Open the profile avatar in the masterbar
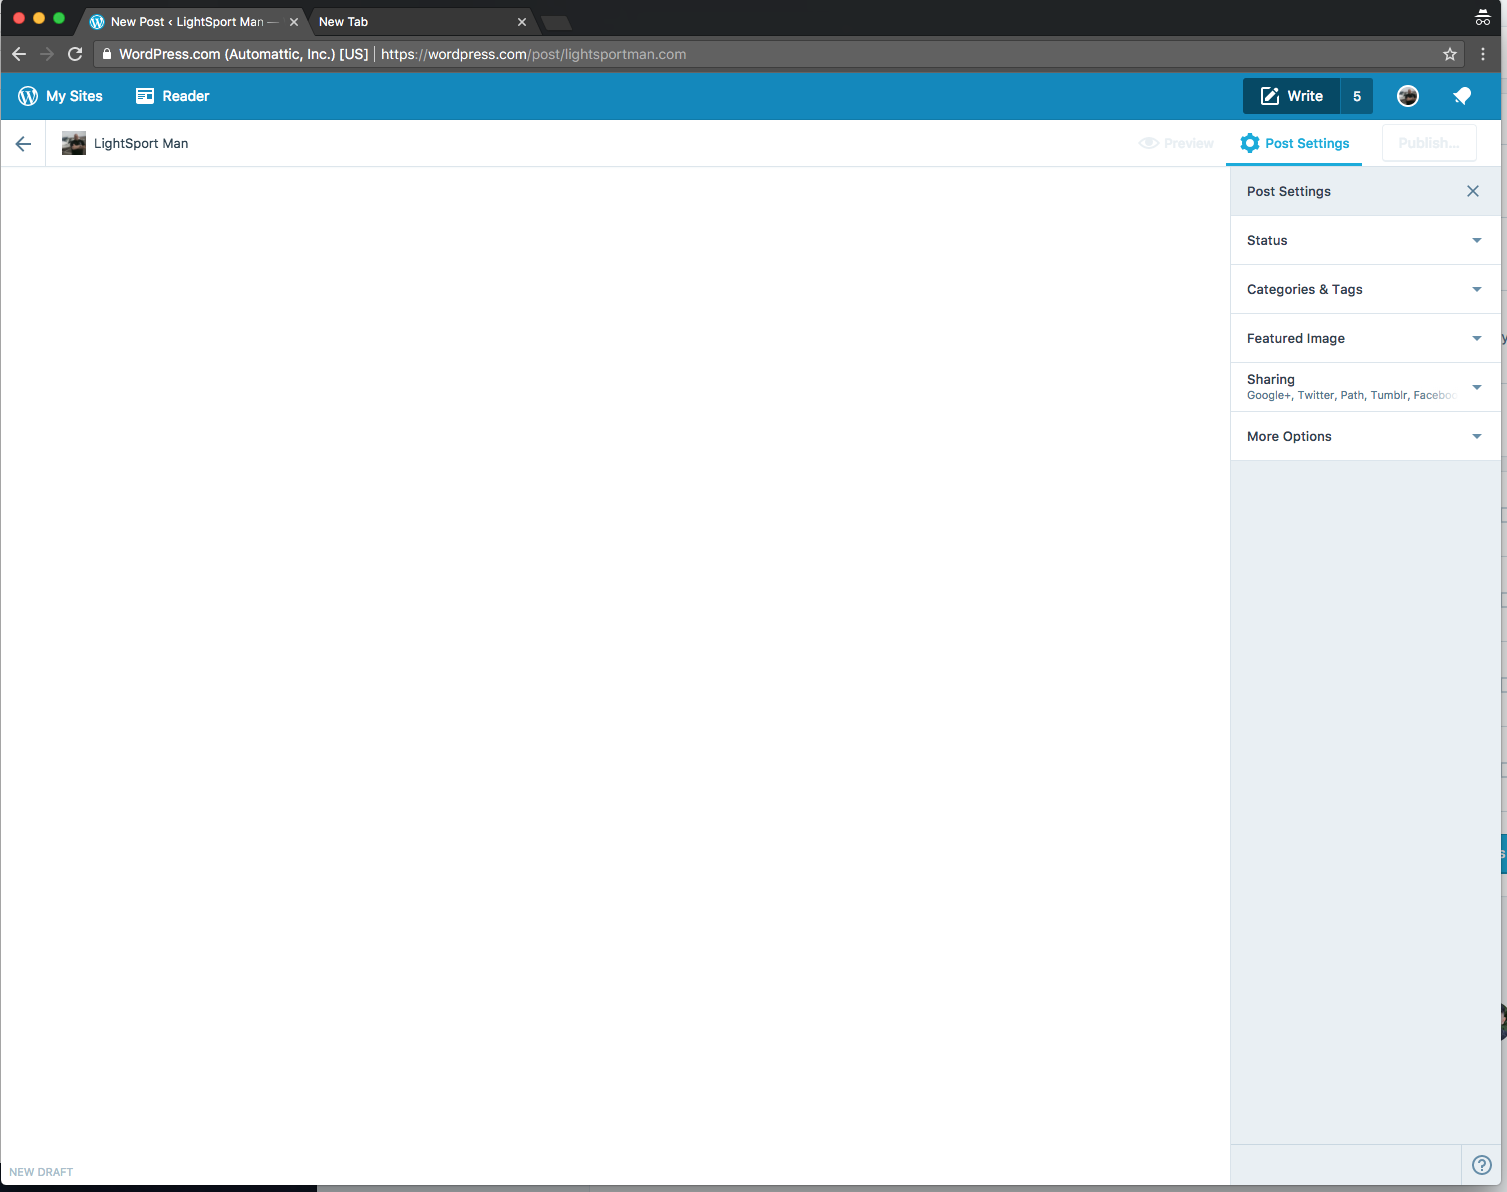The height and width of the screenshot is (1192, 1507). 1408,96
